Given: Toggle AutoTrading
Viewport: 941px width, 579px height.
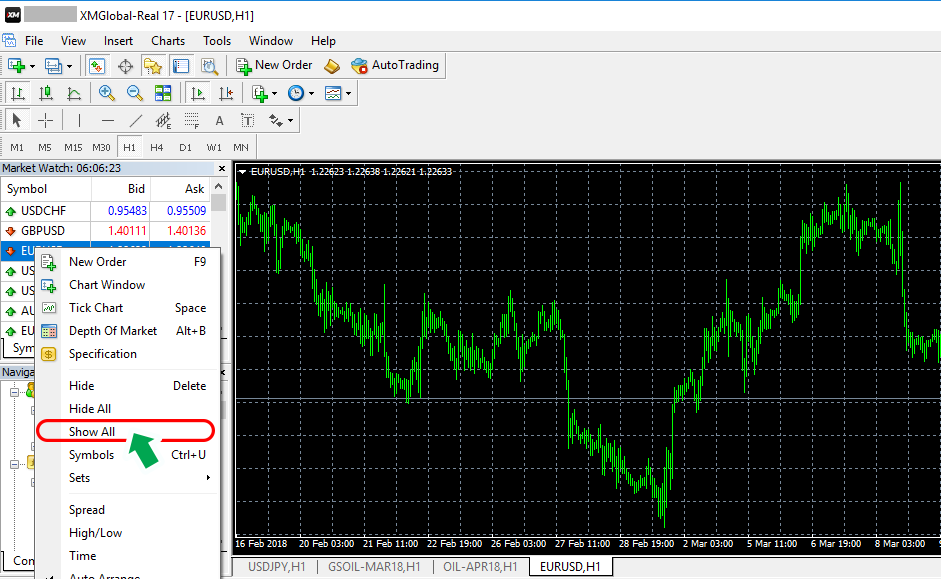Looking at the screenshot, I should coord(395,65).
